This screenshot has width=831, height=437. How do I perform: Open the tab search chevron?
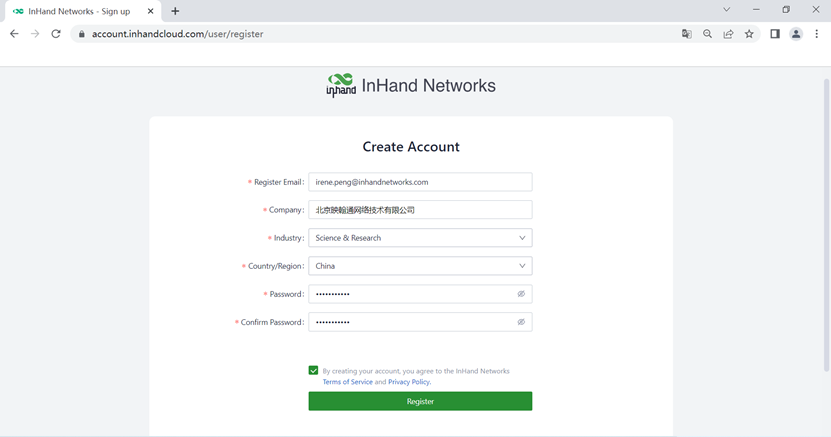coord(727,10)
